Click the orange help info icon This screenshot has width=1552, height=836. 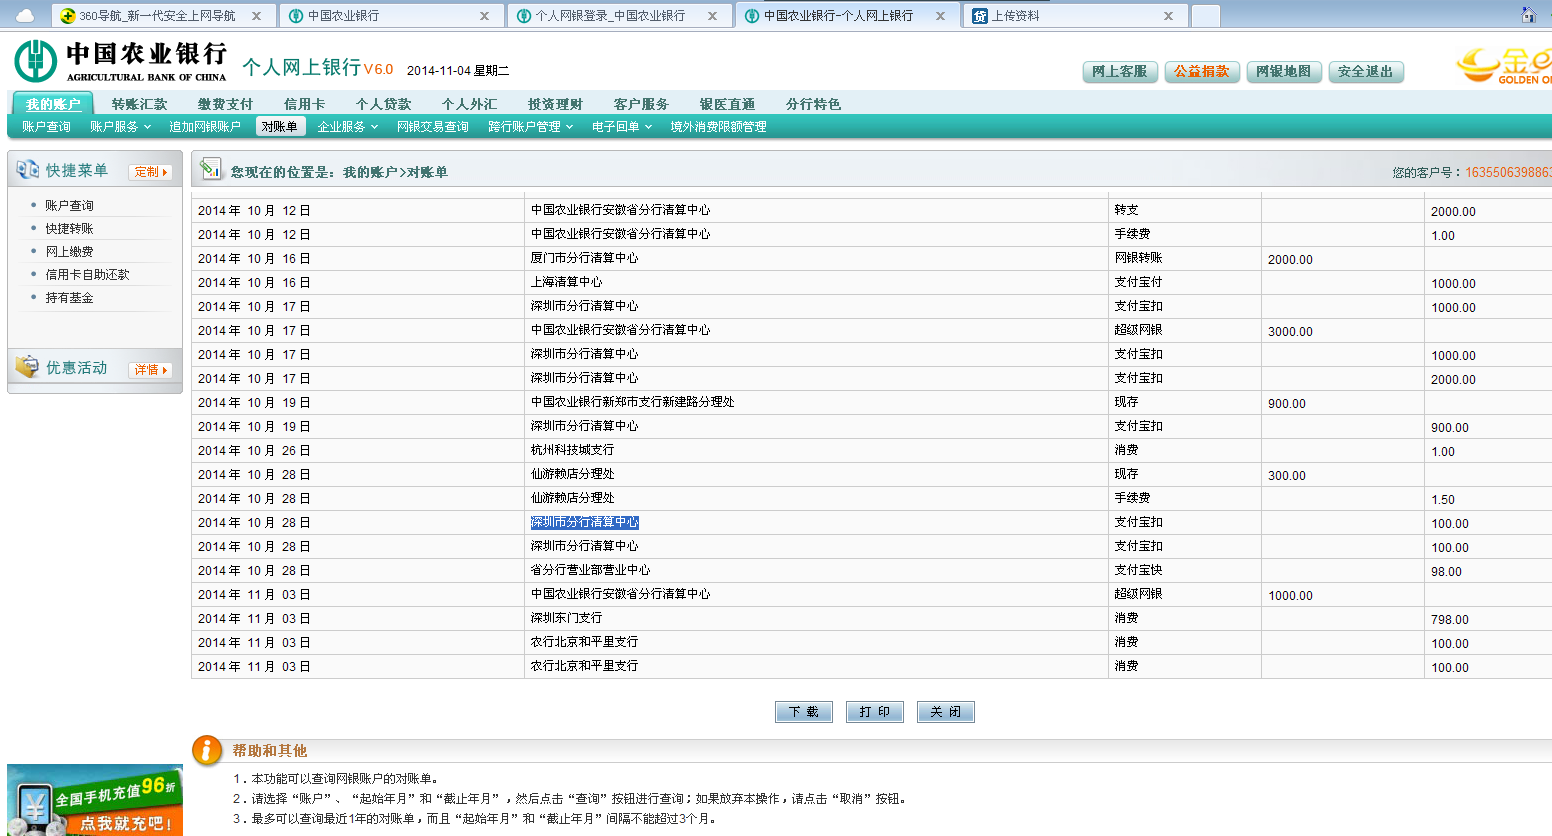tap(207, 750)
